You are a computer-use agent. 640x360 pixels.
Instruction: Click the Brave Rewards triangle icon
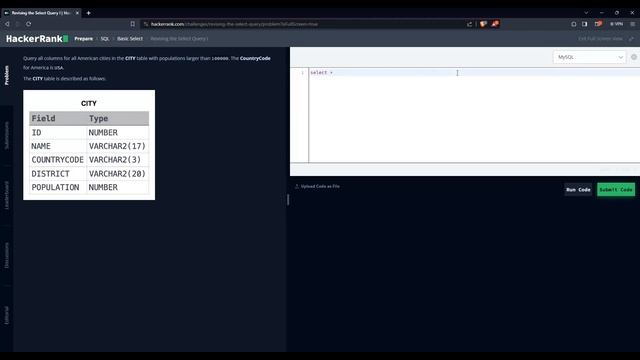(495, 24)
